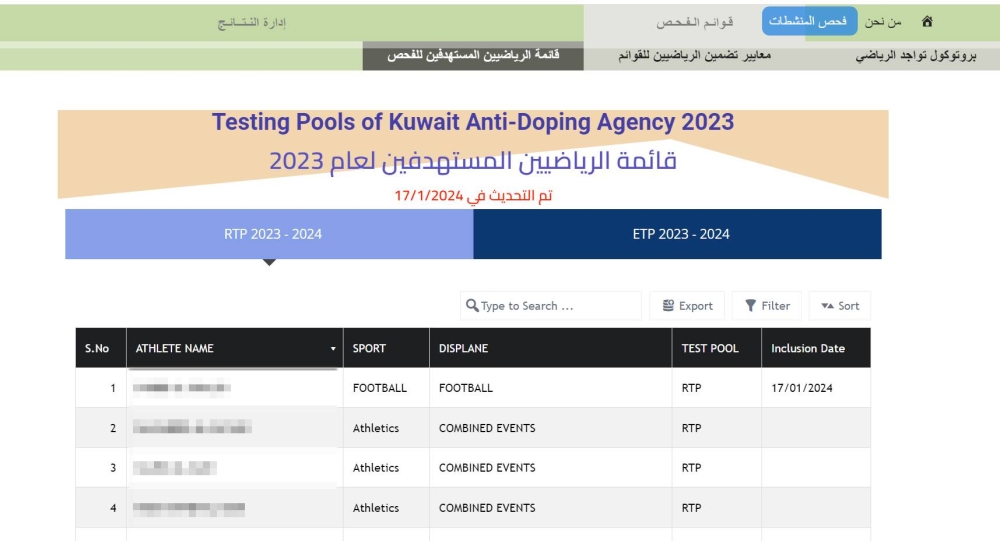Open the ATHLETE NAME column dropdown arrow

(x=333, y=349)
